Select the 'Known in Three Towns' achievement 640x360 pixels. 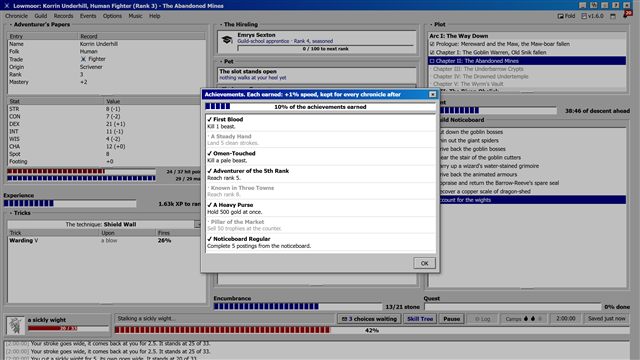pyautogui.click(x=320, y=191)
